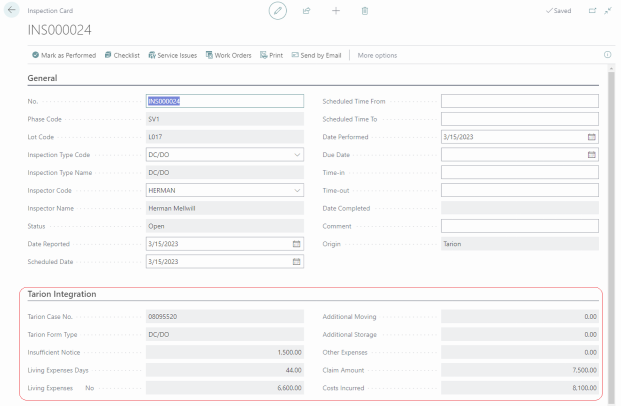
Task: Click Phase Code value SV1
Action: [225, 119]
